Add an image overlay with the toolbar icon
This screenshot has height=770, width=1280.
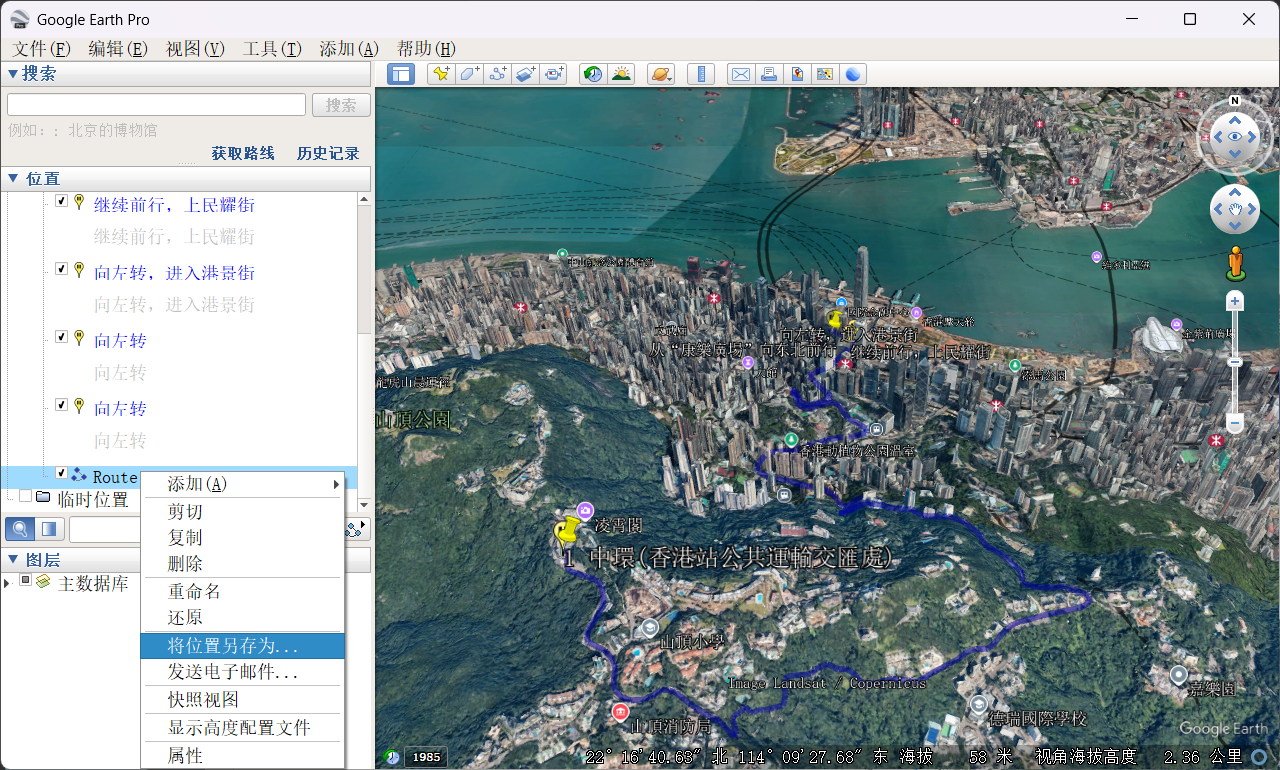[526, 74]
